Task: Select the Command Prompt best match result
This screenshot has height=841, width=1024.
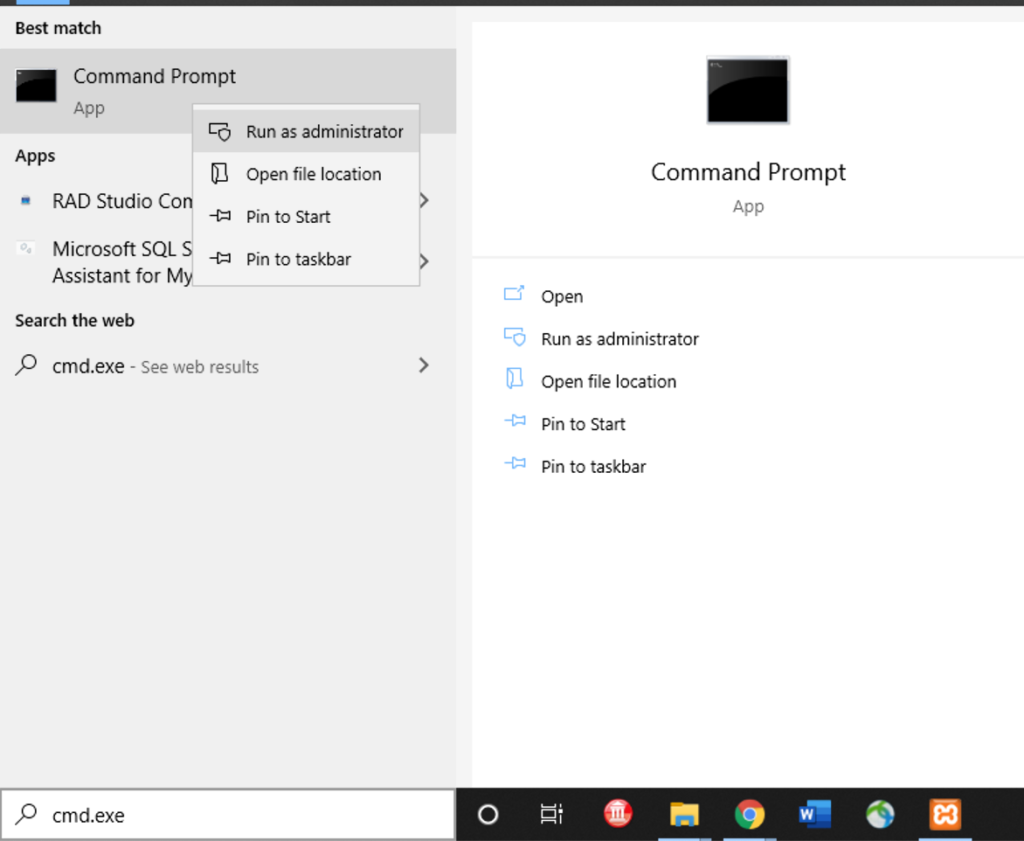Action: (228, 91)
